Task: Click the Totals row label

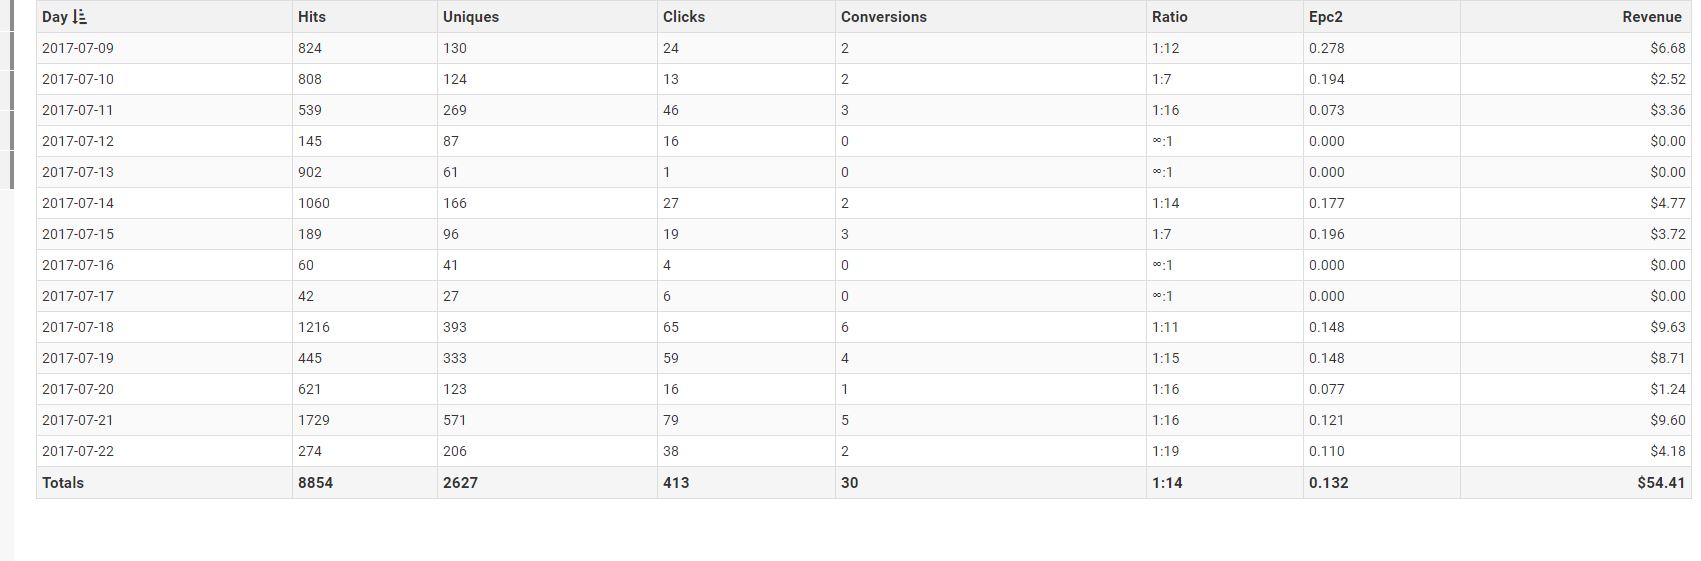Action: point(63,482)
